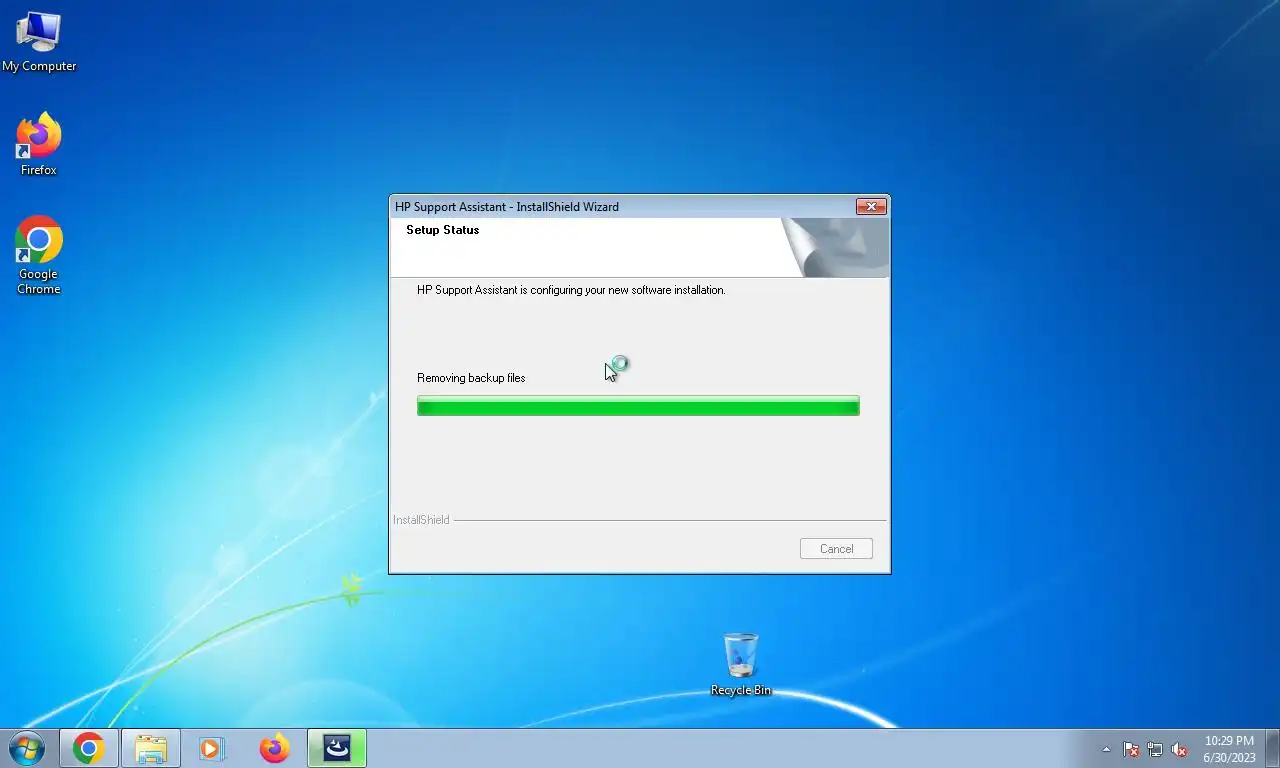The height and width of the screenshot is (768, 1280).
Task: Click the muted volume speaker icon
Action: pos(1179,749)
